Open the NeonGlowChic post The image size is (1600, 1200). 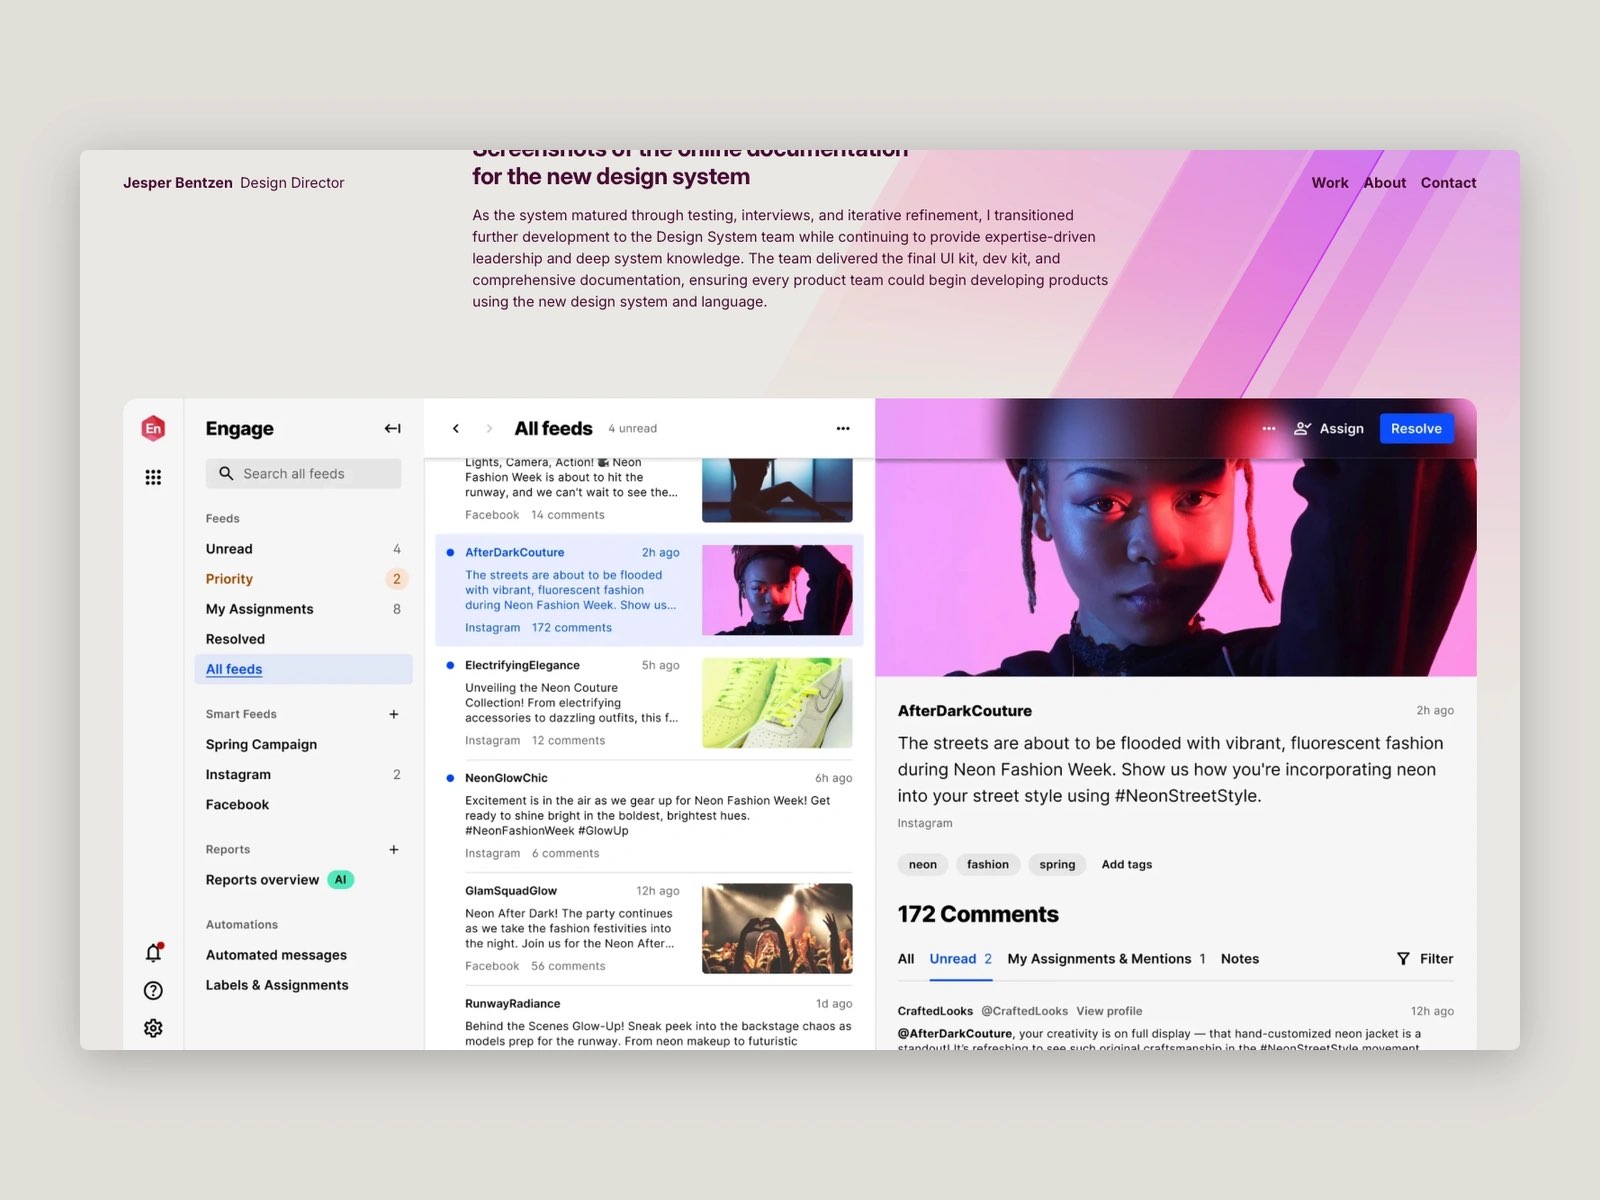649,815
